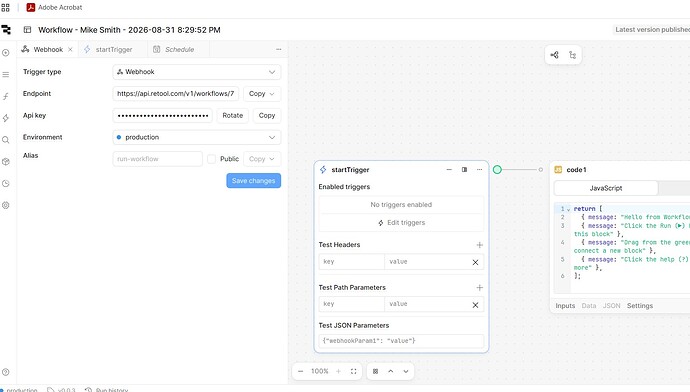The image size is (690, 392).
Task: Open the libraries cube sidebar icon
Action: click(6, 161)
